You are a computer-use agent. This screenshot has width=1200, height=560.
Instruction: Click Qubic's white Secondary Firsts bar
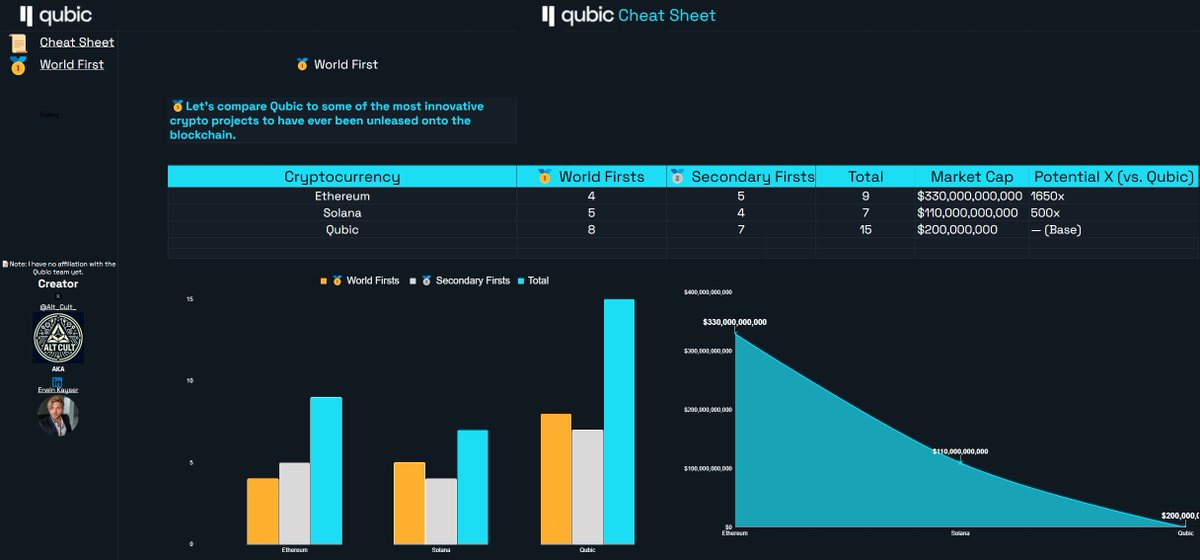click(587, 487)
